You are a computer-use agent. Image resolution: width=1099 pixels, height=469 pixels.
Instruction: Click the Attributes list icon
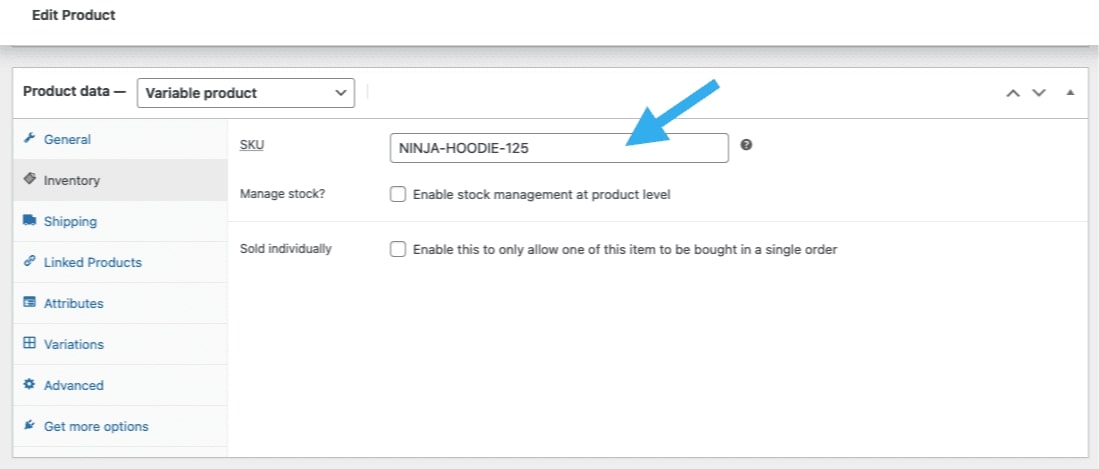29,302
